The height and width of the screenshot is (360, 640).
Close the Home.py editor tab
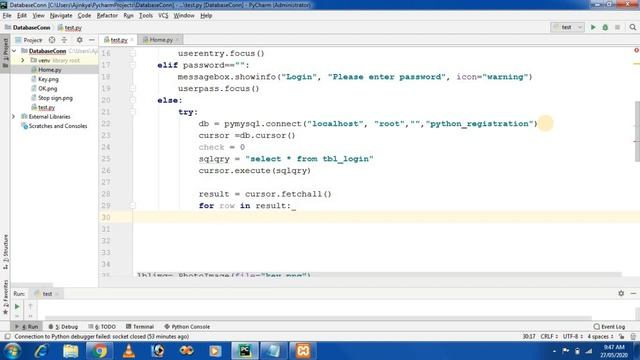177,40
